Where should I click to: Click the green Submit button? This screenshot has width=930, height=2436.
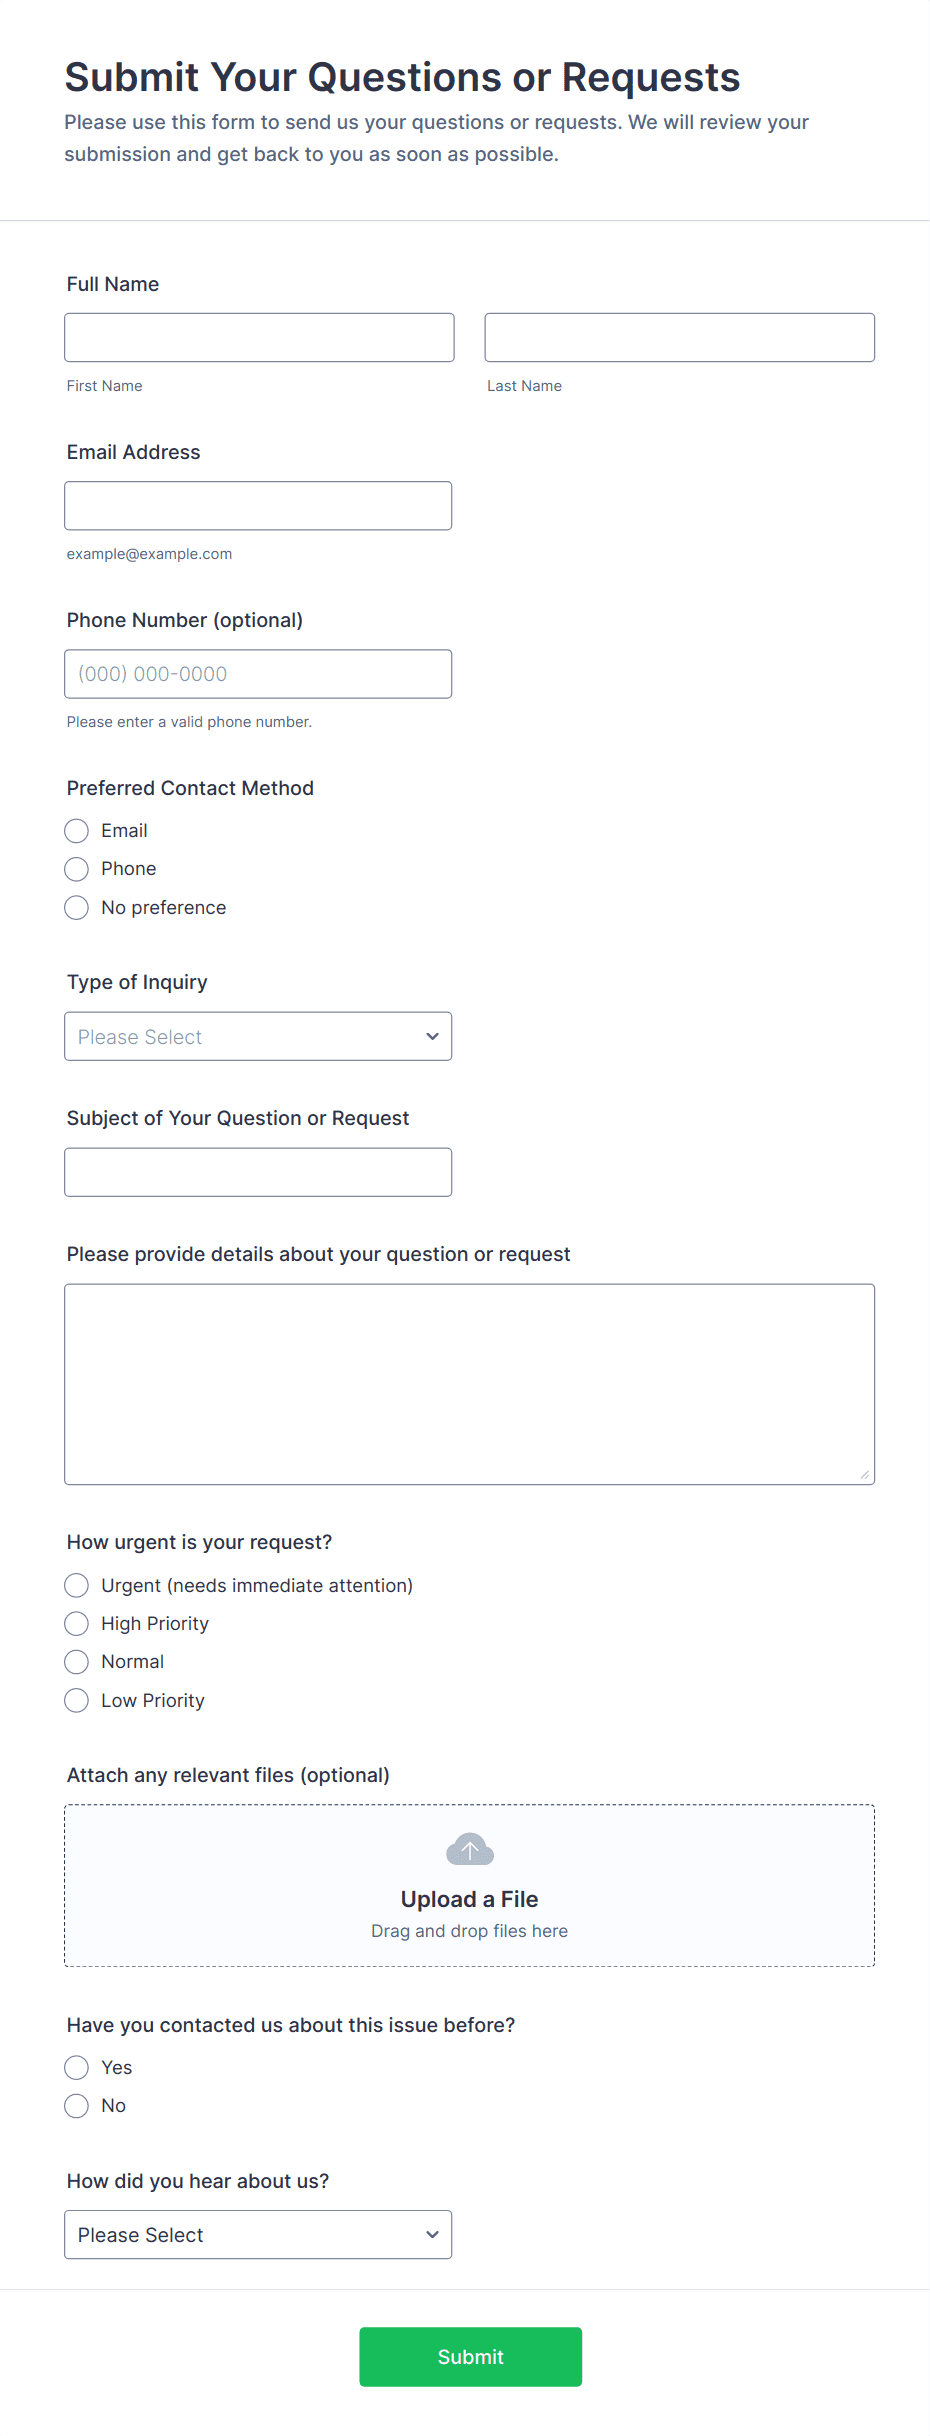click(x=470, y=2357)
